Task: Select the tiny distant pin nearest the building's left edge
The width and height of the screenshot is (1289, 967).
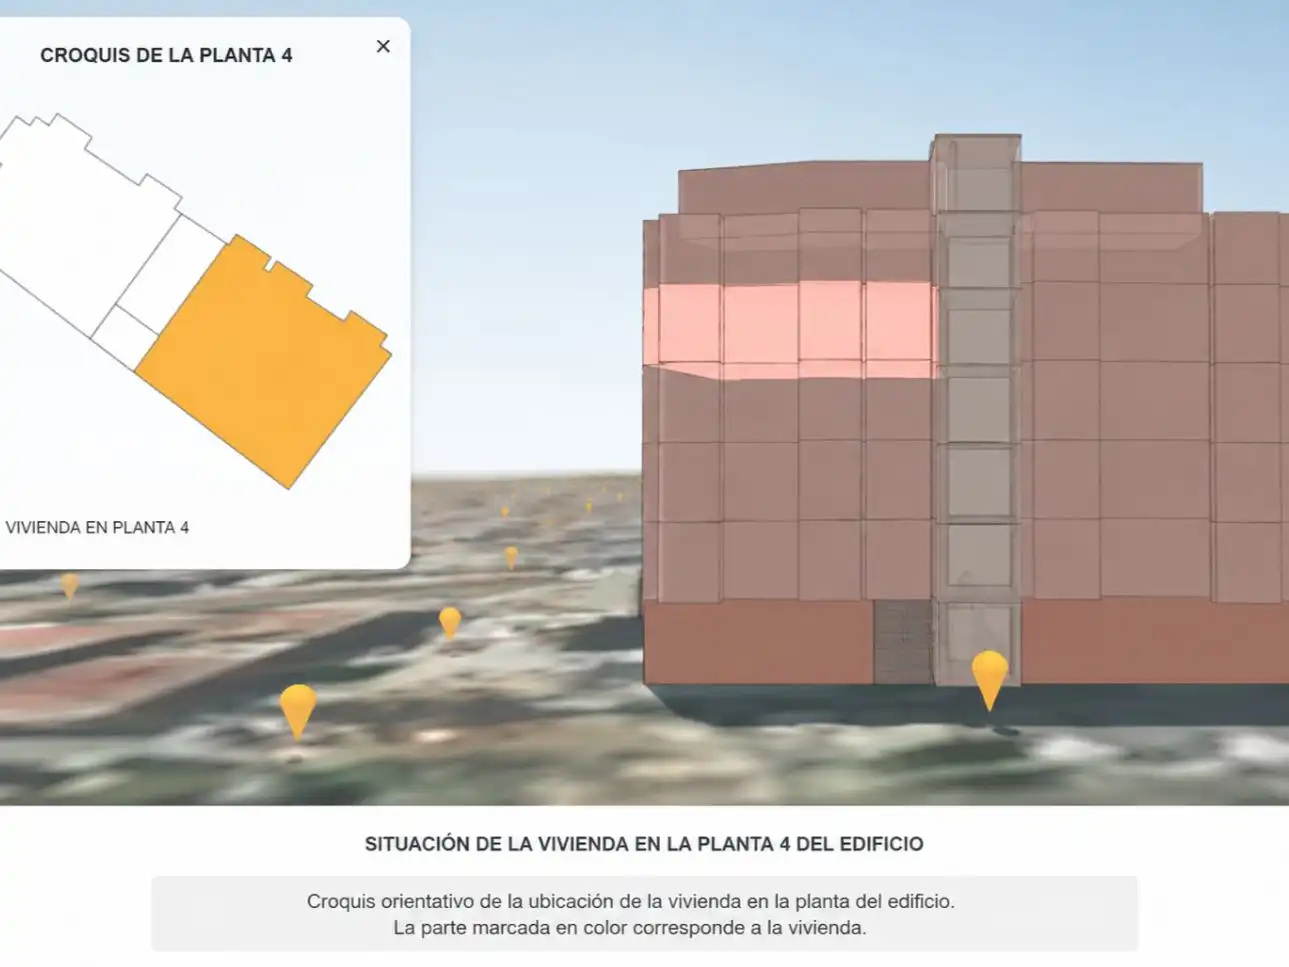Action: coord(619,496)
